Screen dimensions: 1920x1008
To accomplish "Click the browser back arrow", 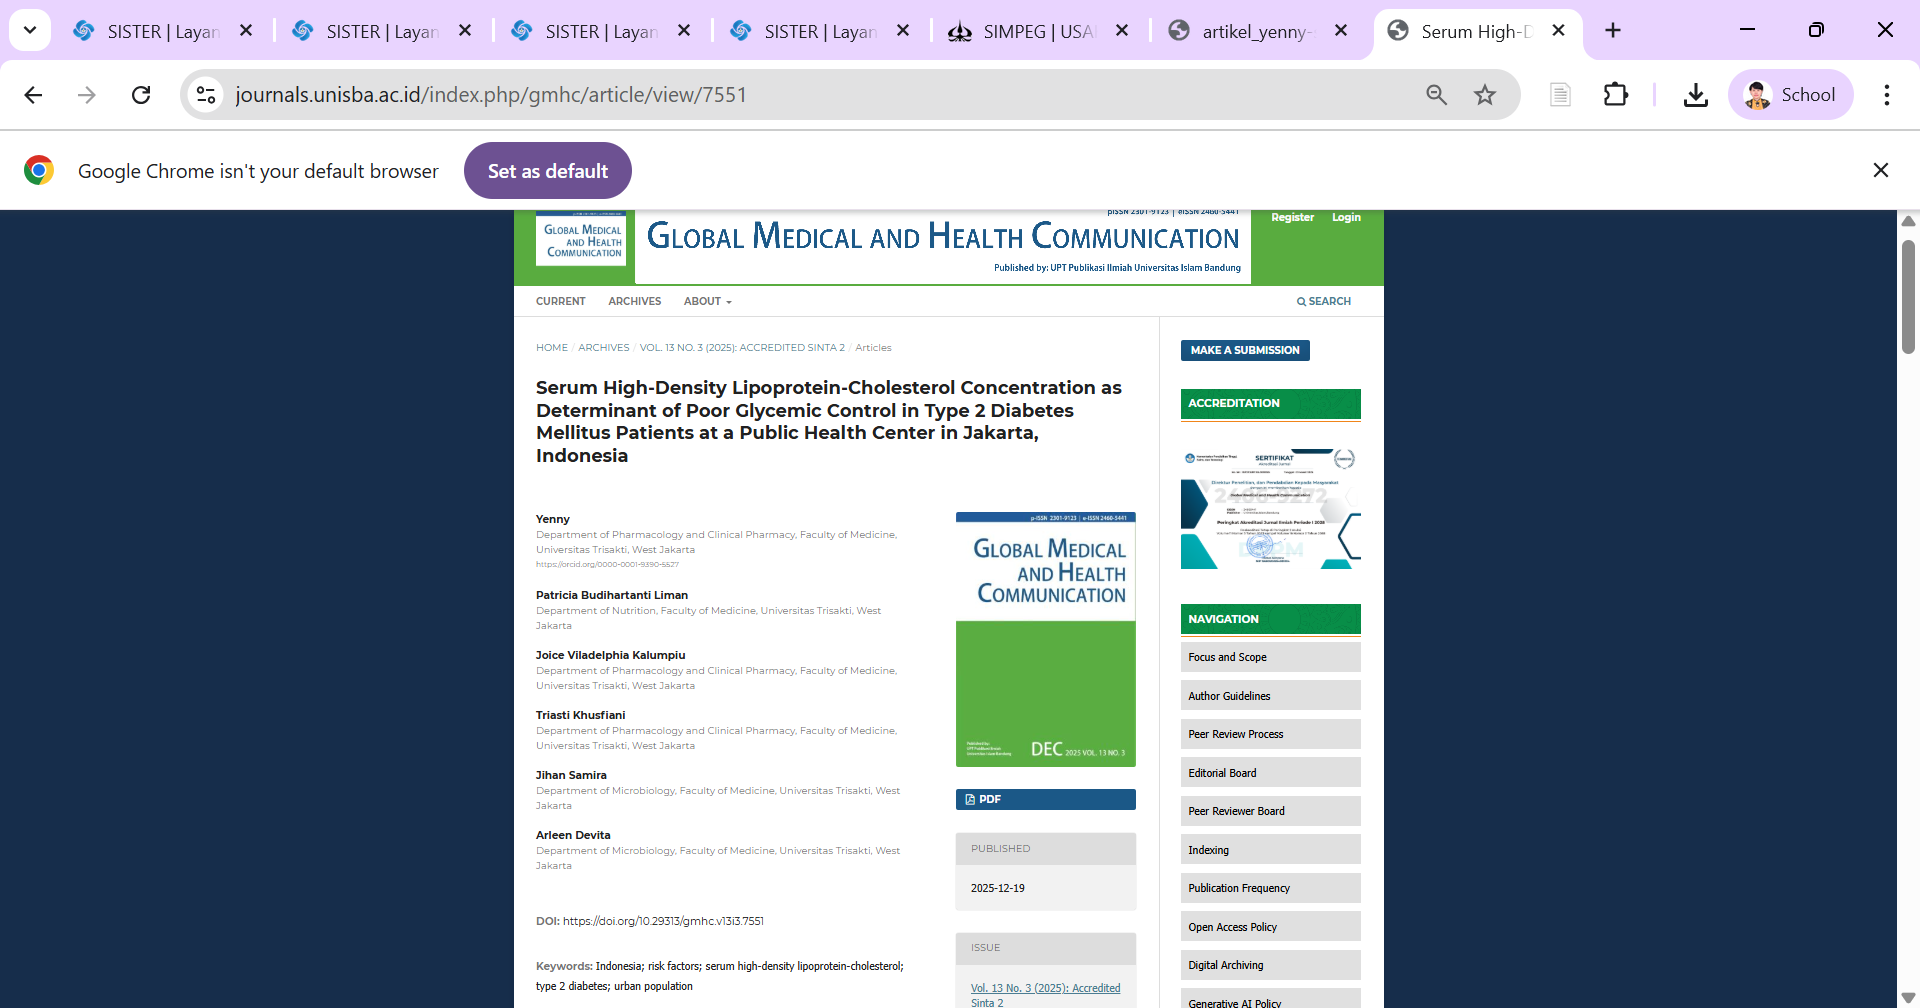I will [33, 95].
